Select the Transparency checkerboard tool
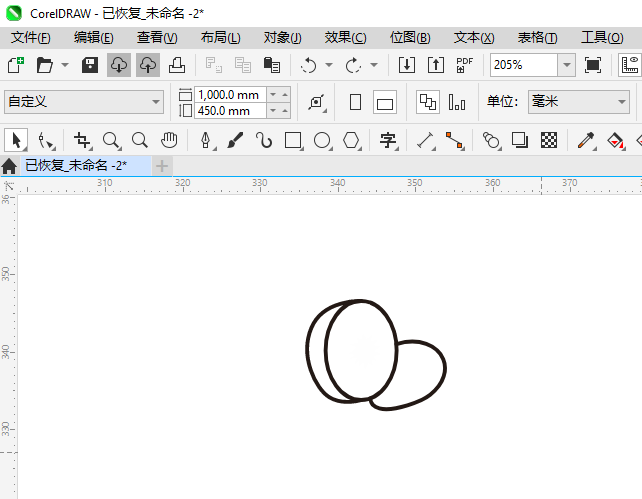Screen dimensions: 642x499 (549, 140)
